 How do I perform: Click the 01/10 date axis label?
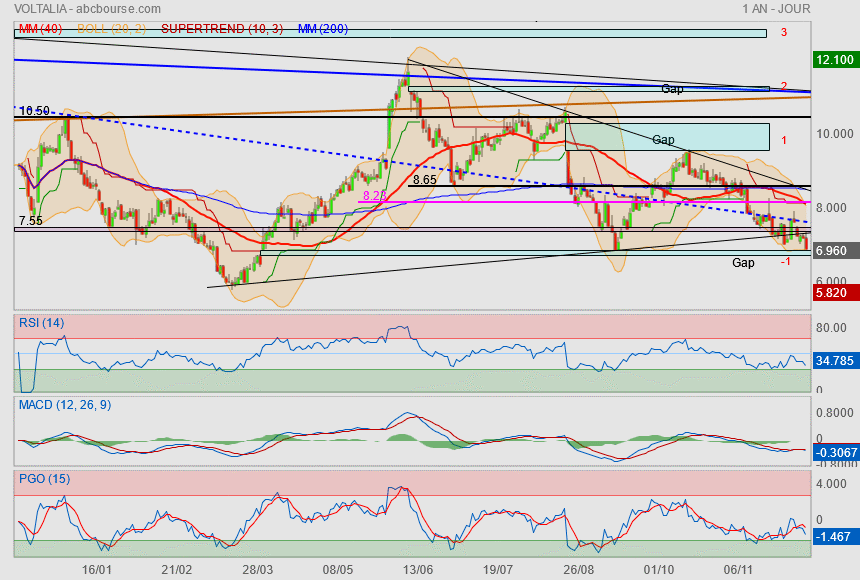click(659, 569)
